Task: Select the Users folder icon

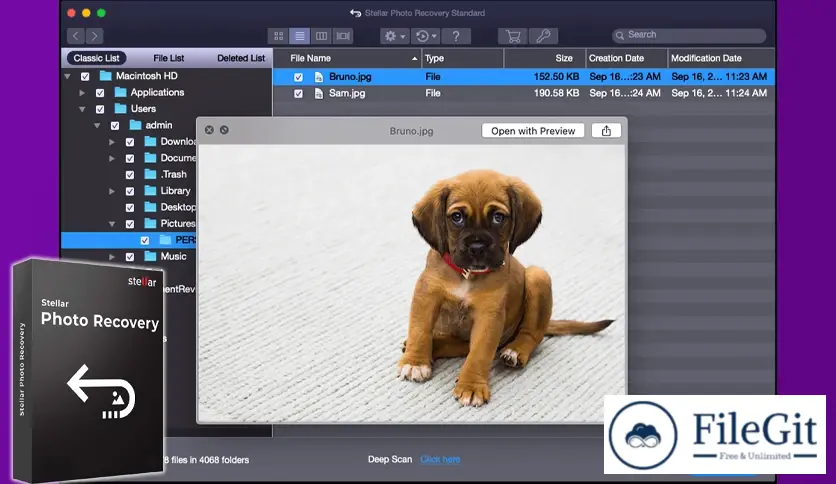Action: pyautogui.click(x=120, y=109)
